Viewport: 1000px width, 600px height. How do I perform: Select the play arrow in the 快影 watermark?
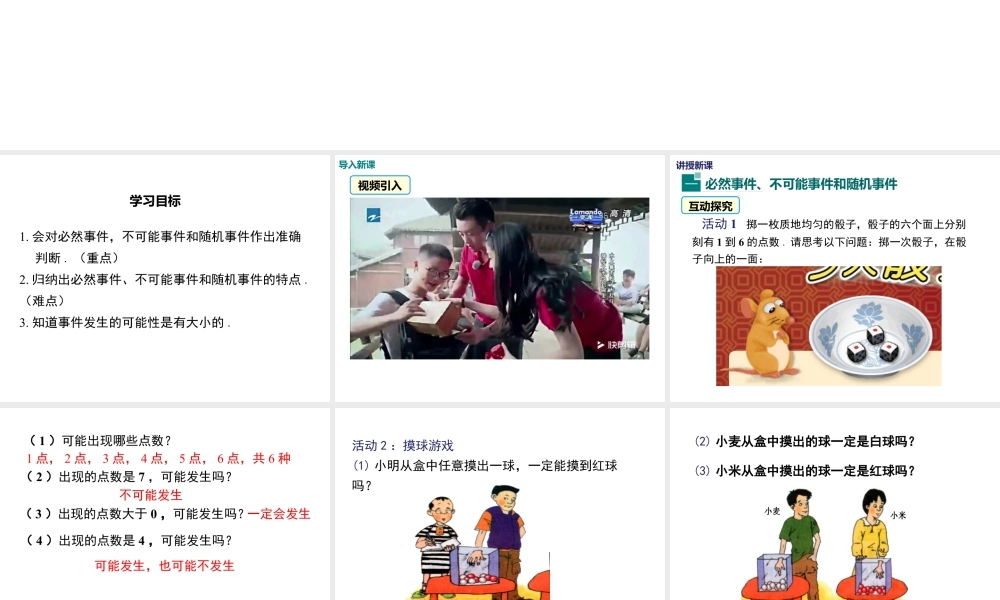point(598,344)
